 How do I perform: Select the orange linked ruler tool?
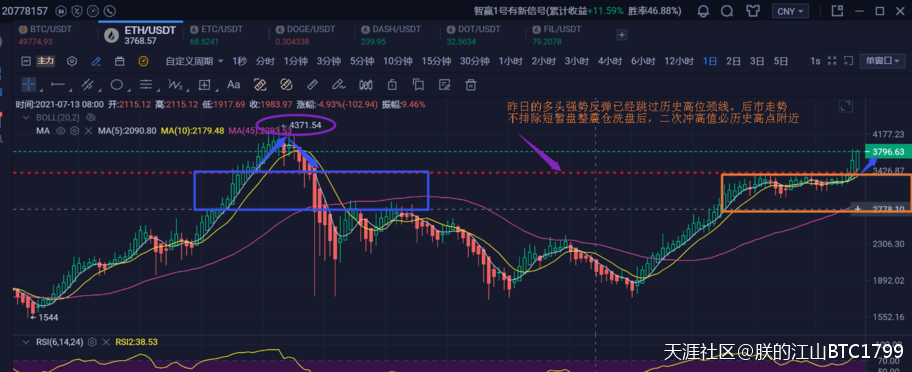pyautogui.click(x=286, y=85)
